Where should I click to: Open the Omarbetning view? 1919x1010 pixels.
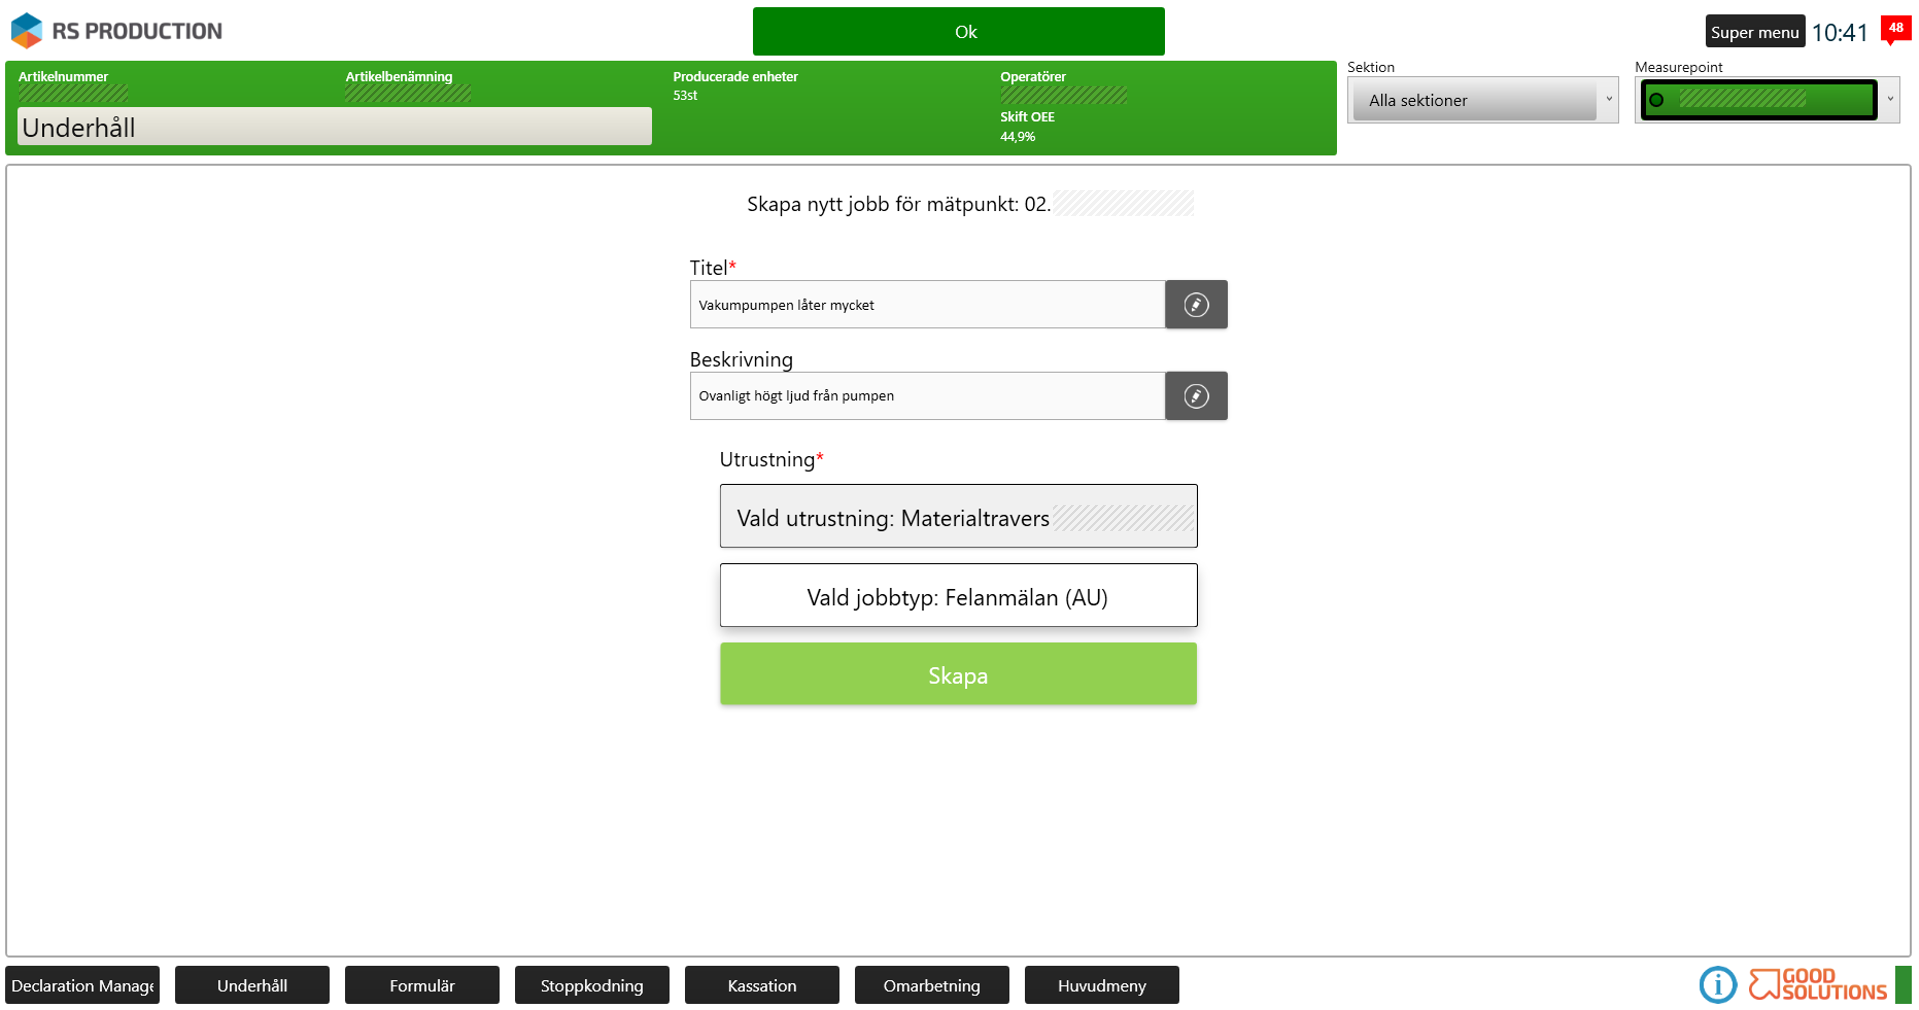tap(932, 985)
